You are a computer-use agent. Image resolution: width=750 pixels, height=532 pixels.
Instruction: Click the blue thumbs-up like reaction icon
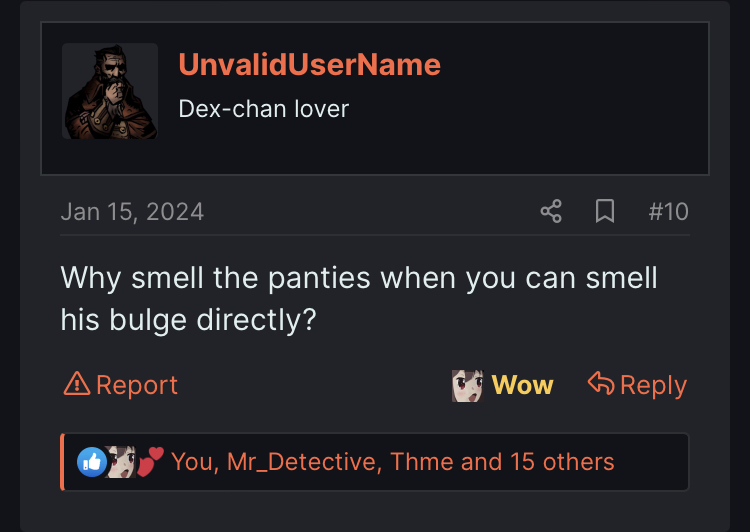[91, 462]
